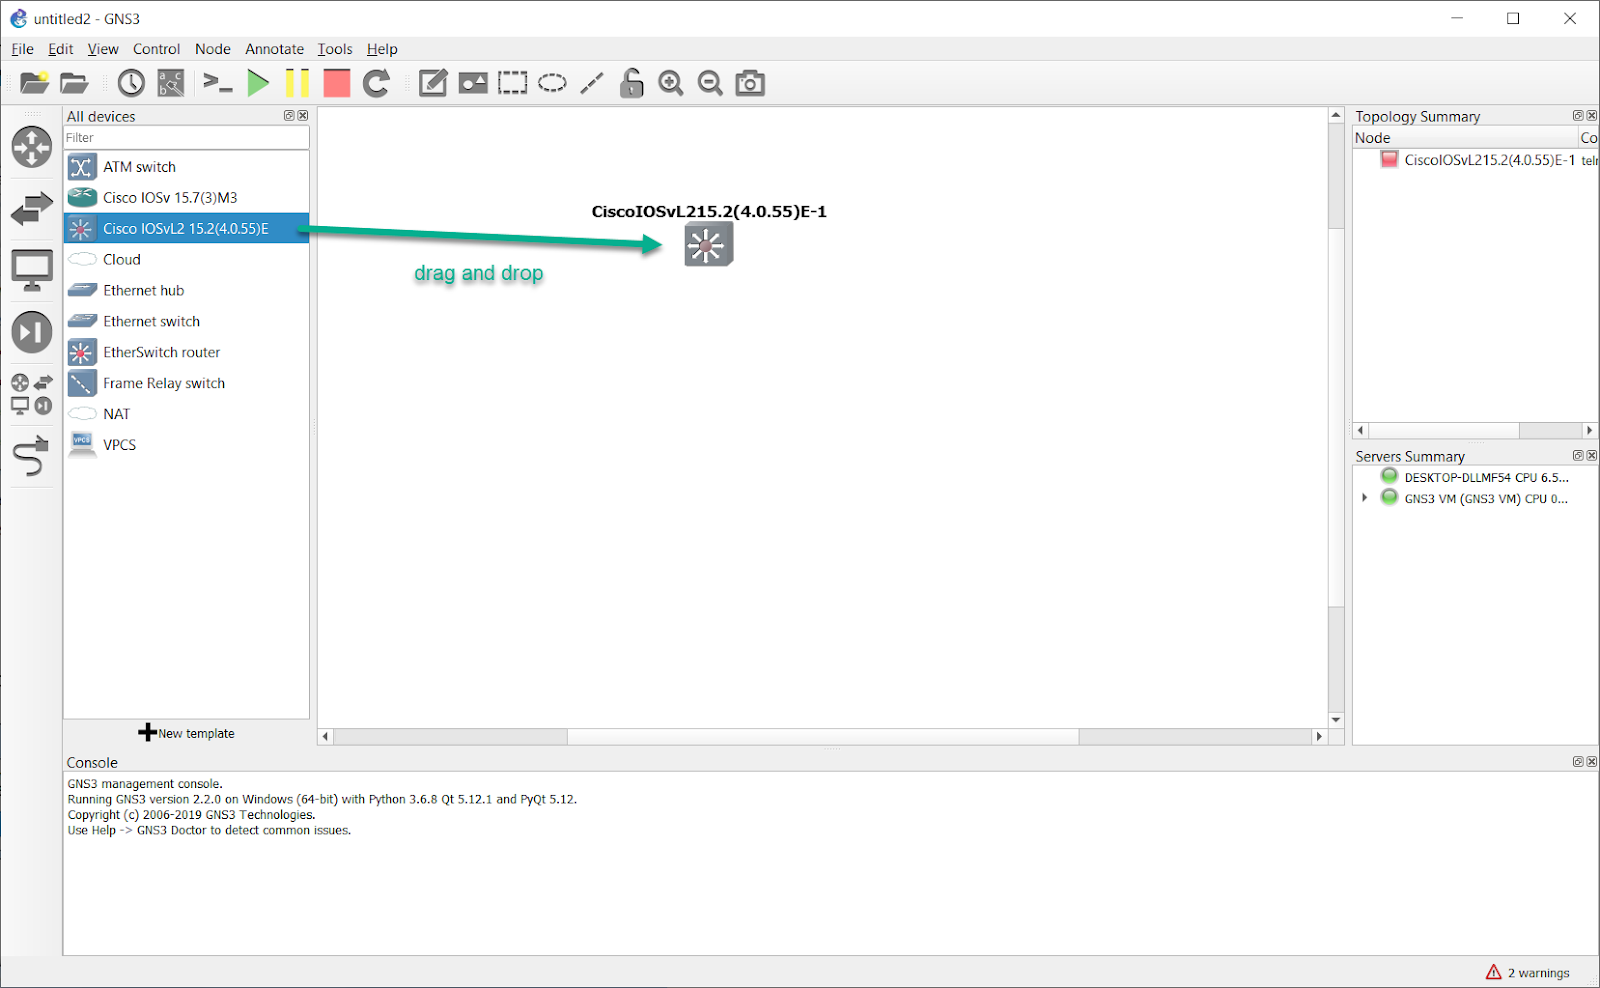Open the Annotate menu
1600x988 pixels.
coord(275,49)
